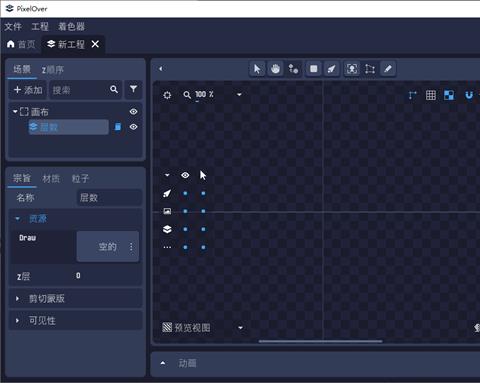
Task: Open the 着色器 menu
Action: pos(71,27)
